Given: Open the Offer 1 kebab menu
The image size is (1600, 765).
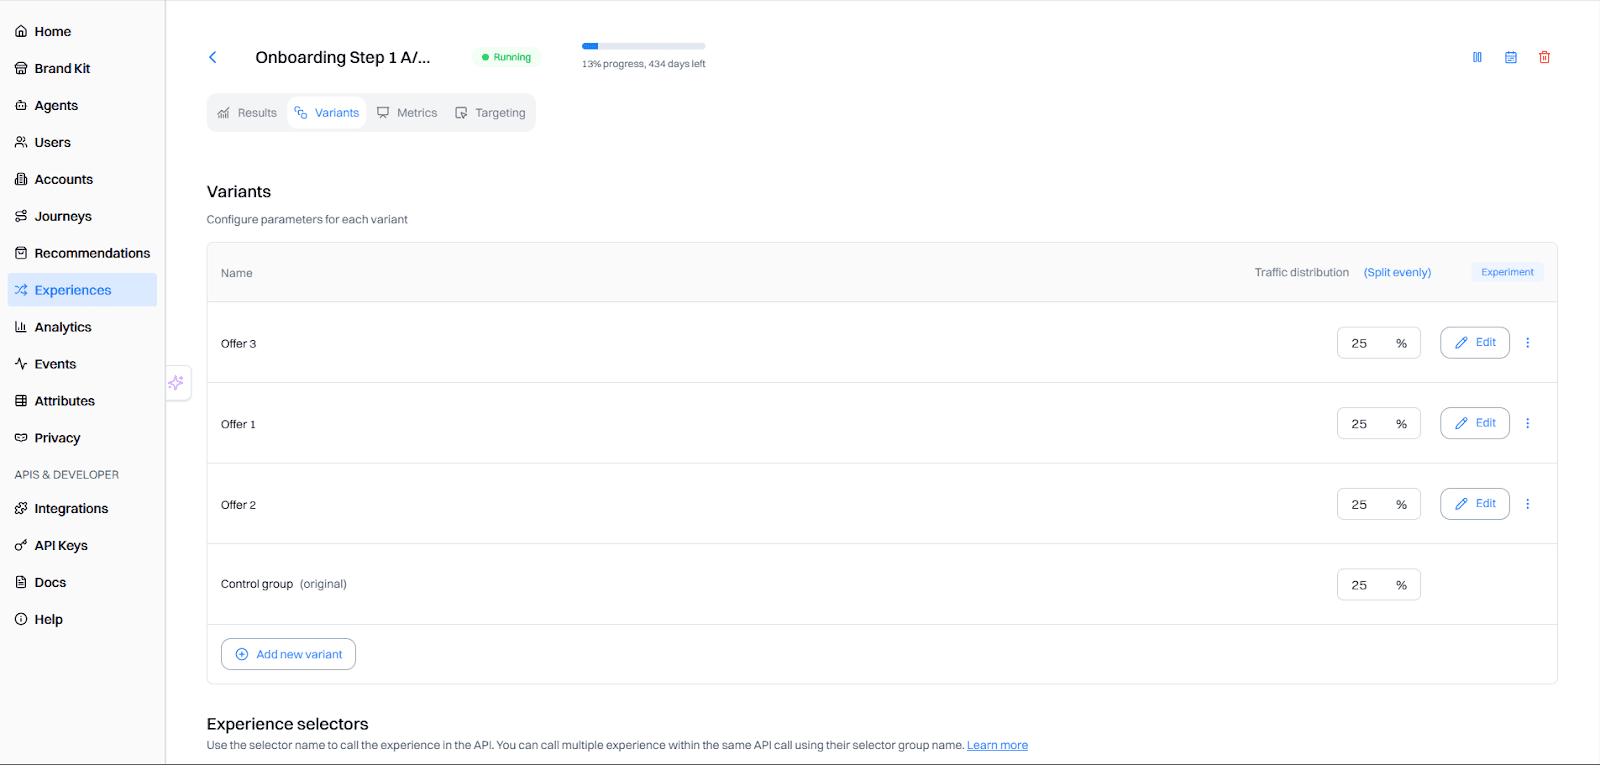Looking at the screenshot, I should [x=1527, y=423].
